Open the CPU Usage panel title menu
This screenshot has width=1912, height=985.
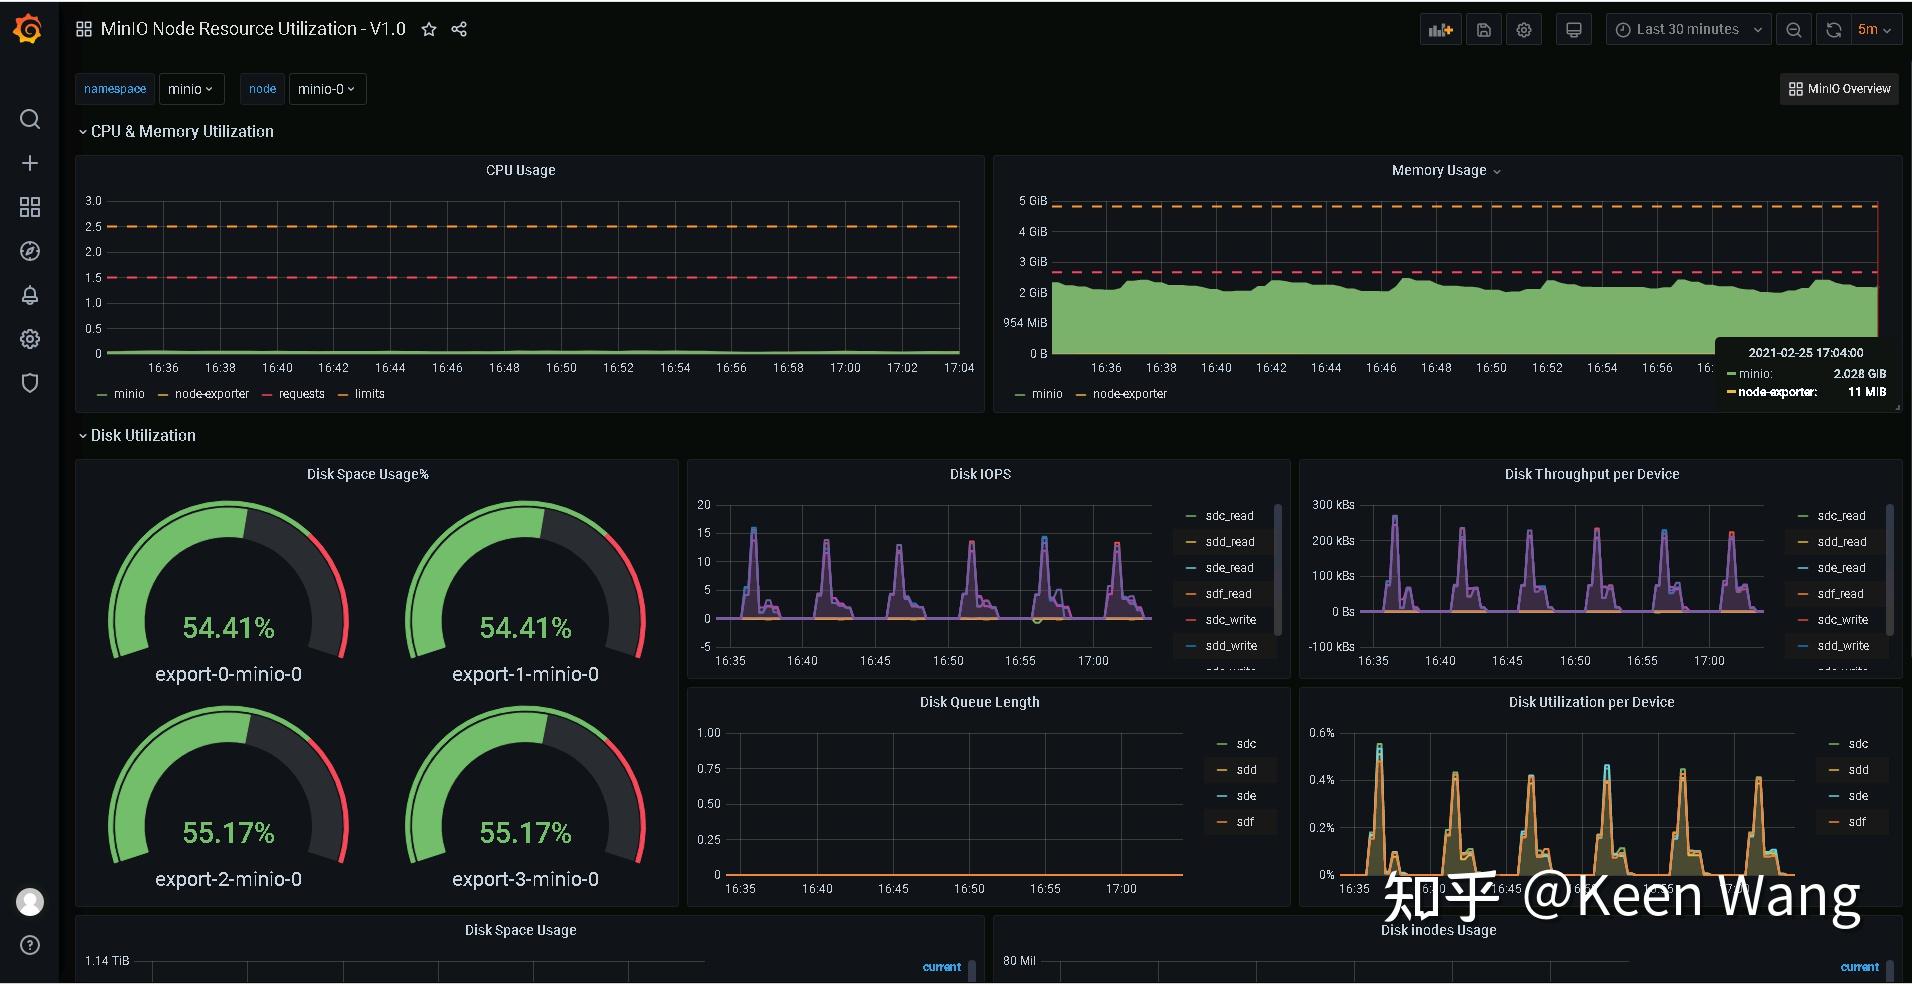[520, 170]
